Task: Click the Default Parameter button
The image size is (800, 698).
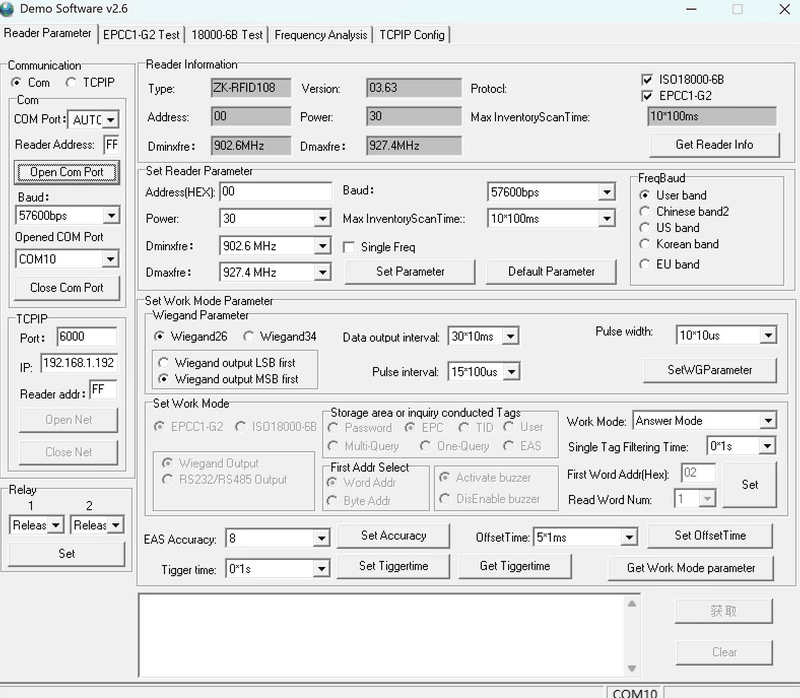Action: pyautogui.click(x=551, y=271)
